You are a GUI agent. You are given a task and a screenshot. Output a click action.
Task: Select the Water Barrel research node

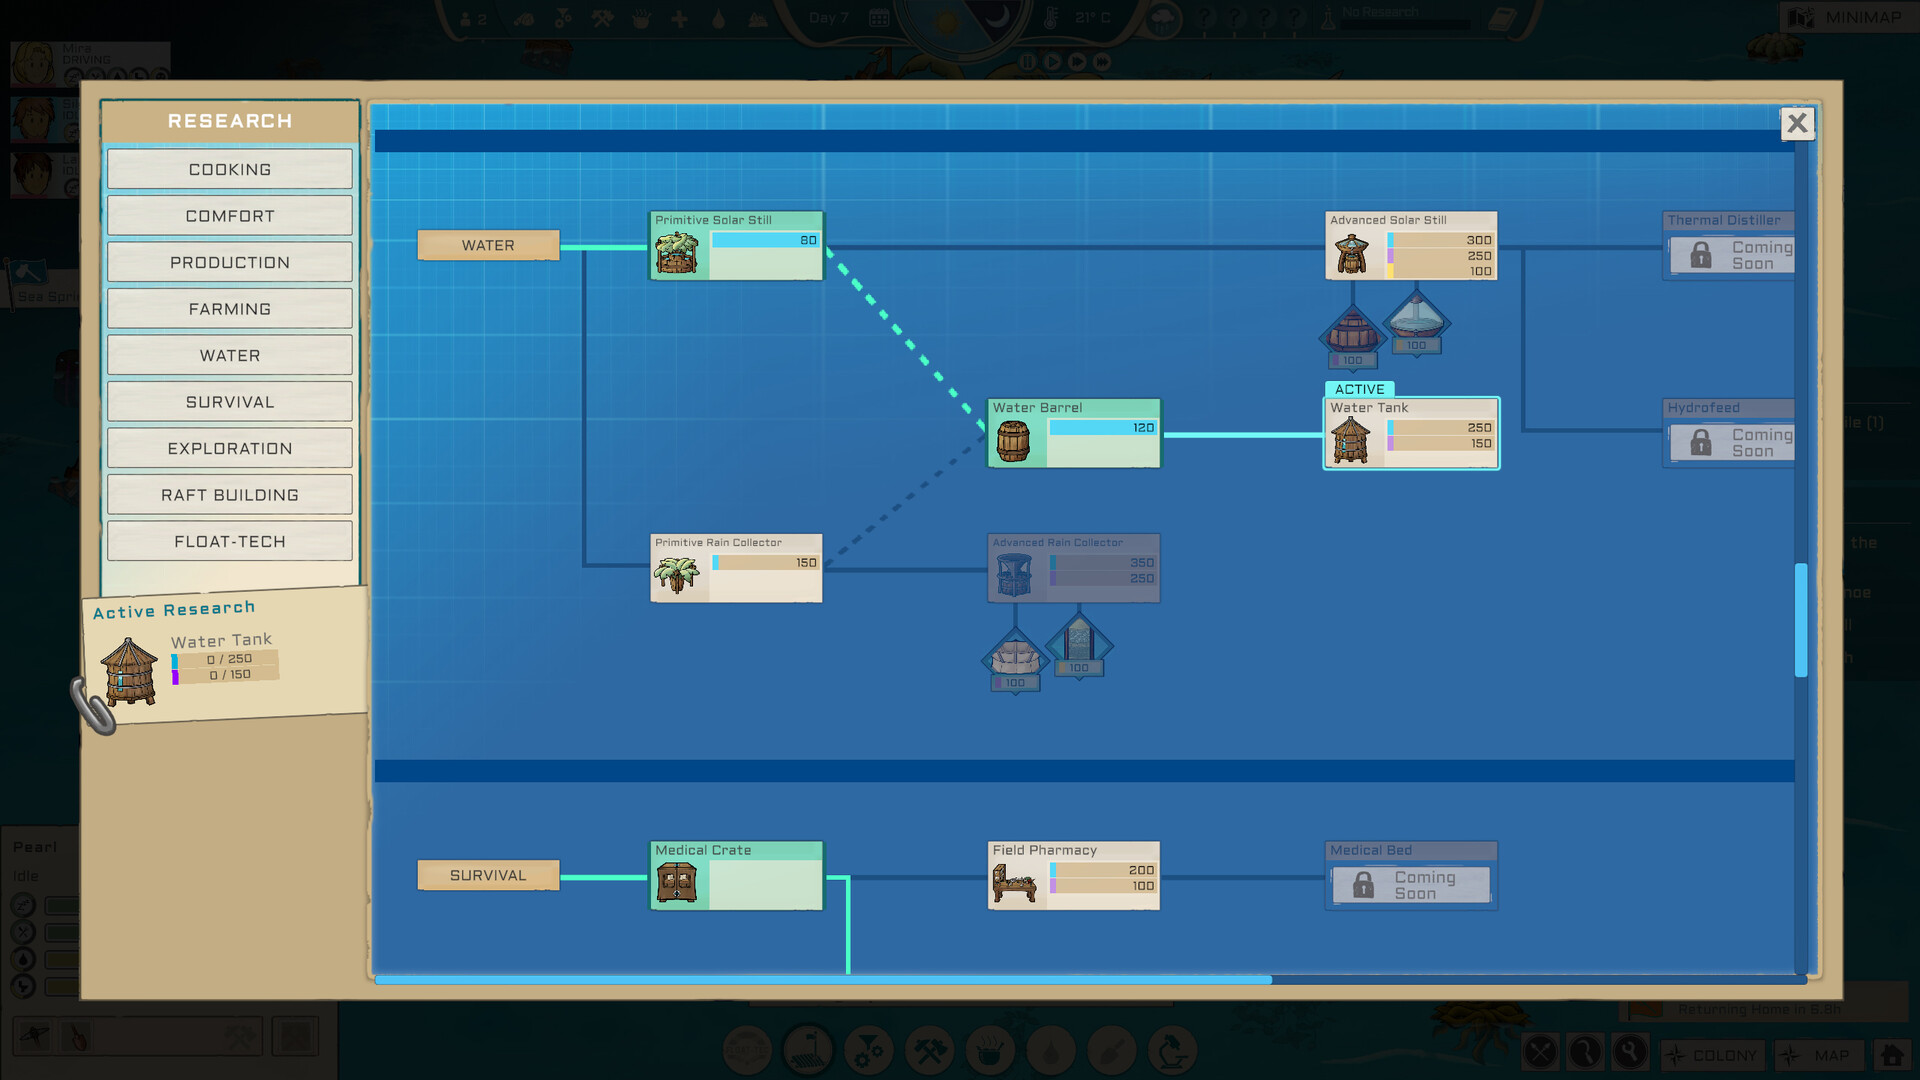(x=1073, y=432)
